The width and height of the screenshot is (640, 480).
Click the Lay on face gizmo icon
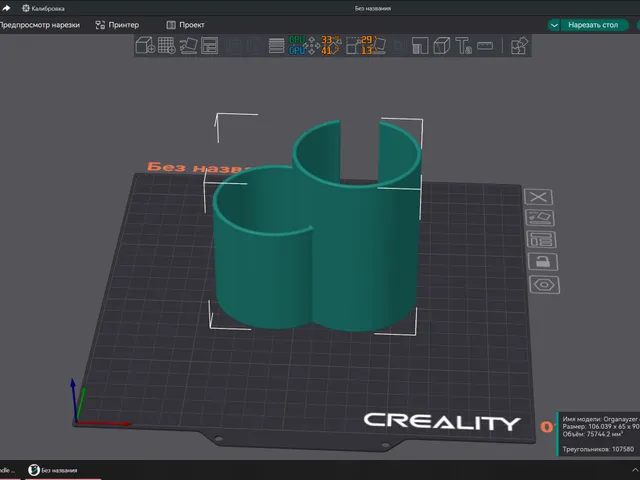(x=380, y=45)
